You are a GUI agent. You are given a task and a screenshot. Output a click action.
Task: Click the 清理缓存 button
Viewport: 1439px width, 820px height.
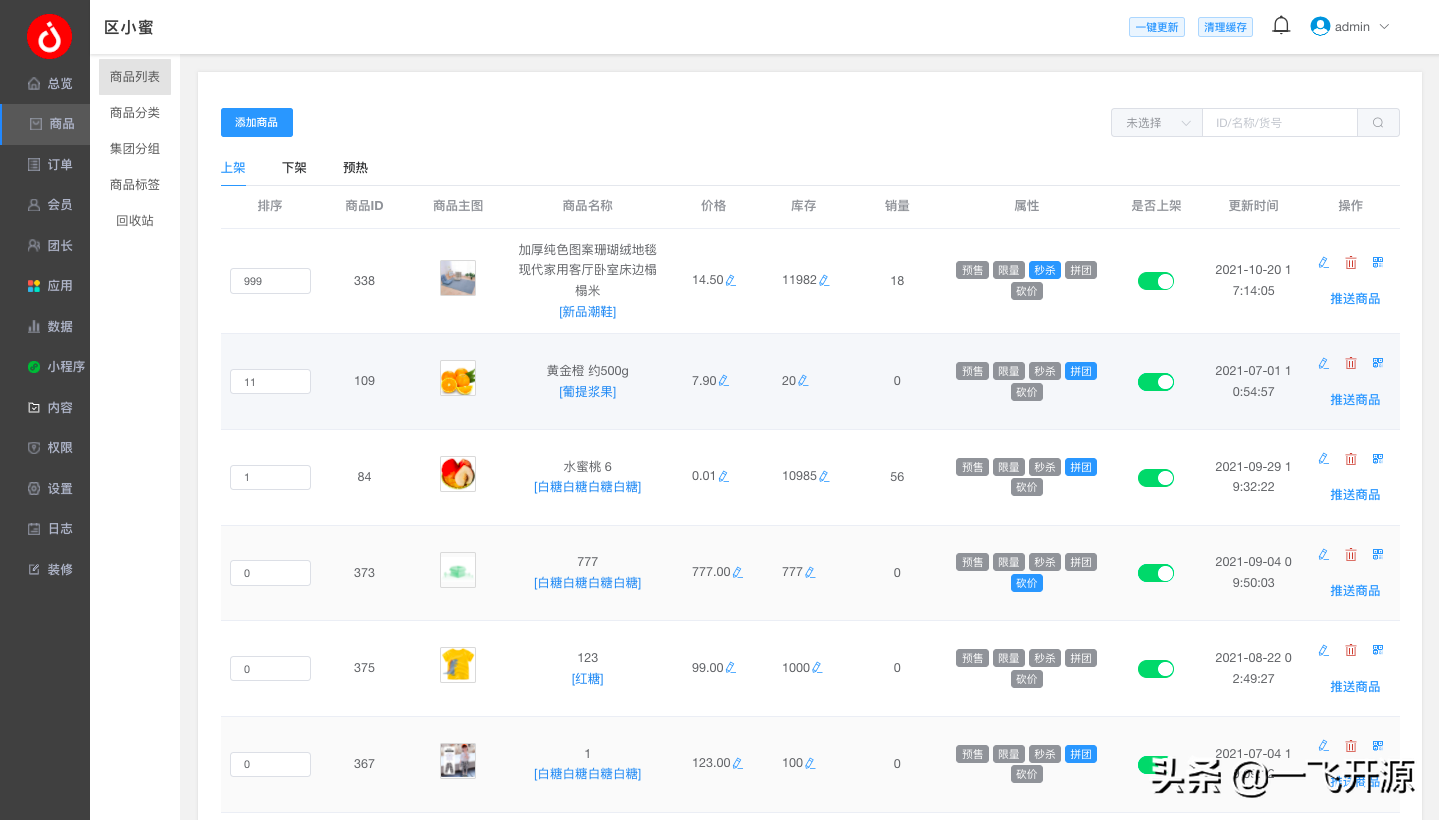[x=1226, y=27]
